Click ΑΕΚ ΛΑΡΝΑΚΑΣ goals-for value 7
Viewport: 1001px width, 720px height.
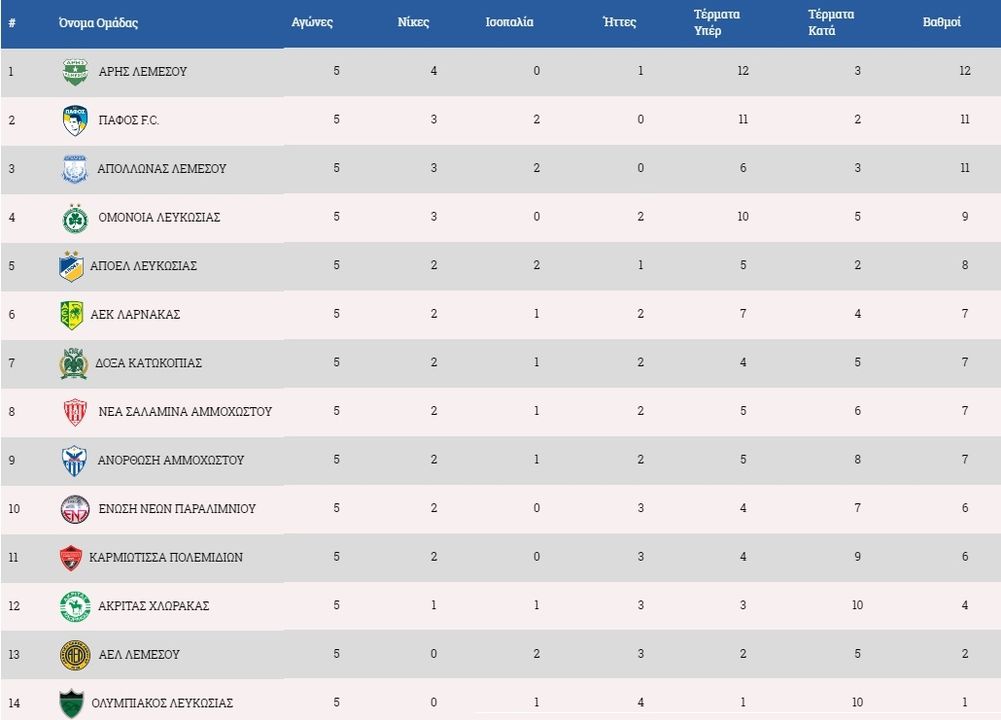click(743, 314)
